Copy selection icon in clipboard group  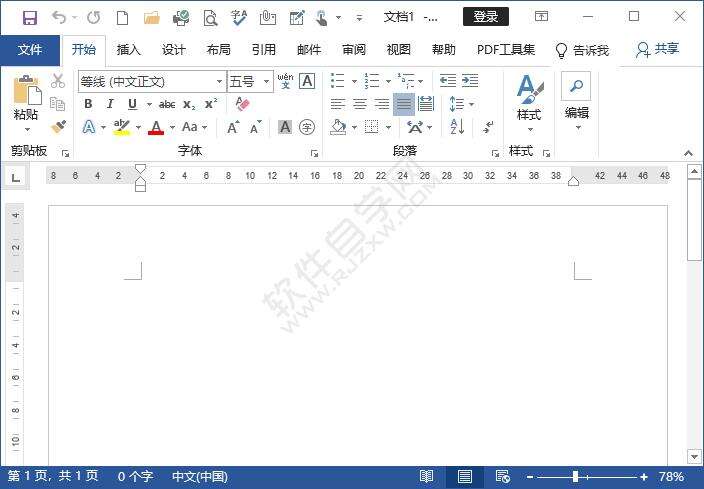pos(57,104)
